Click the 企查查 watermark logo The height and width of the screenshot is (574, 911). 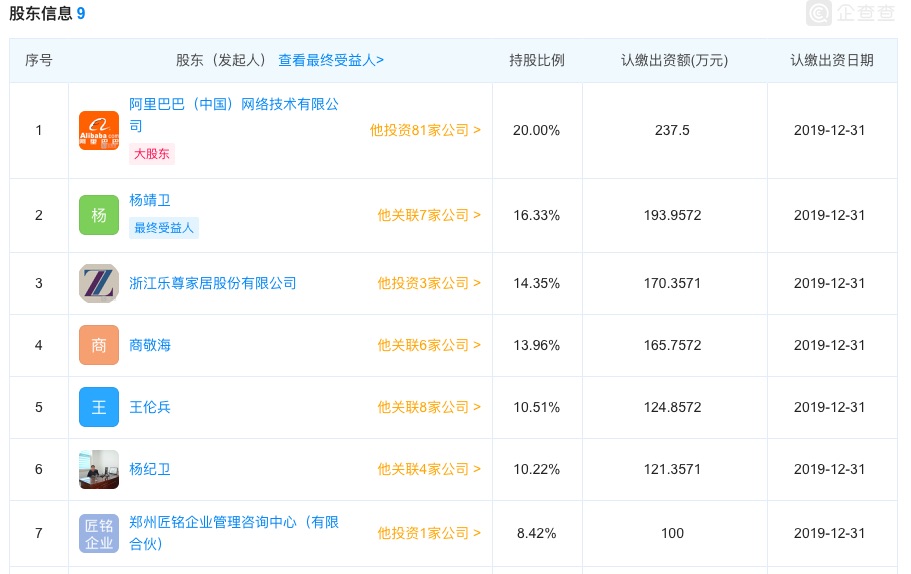(x=851, y=13)
